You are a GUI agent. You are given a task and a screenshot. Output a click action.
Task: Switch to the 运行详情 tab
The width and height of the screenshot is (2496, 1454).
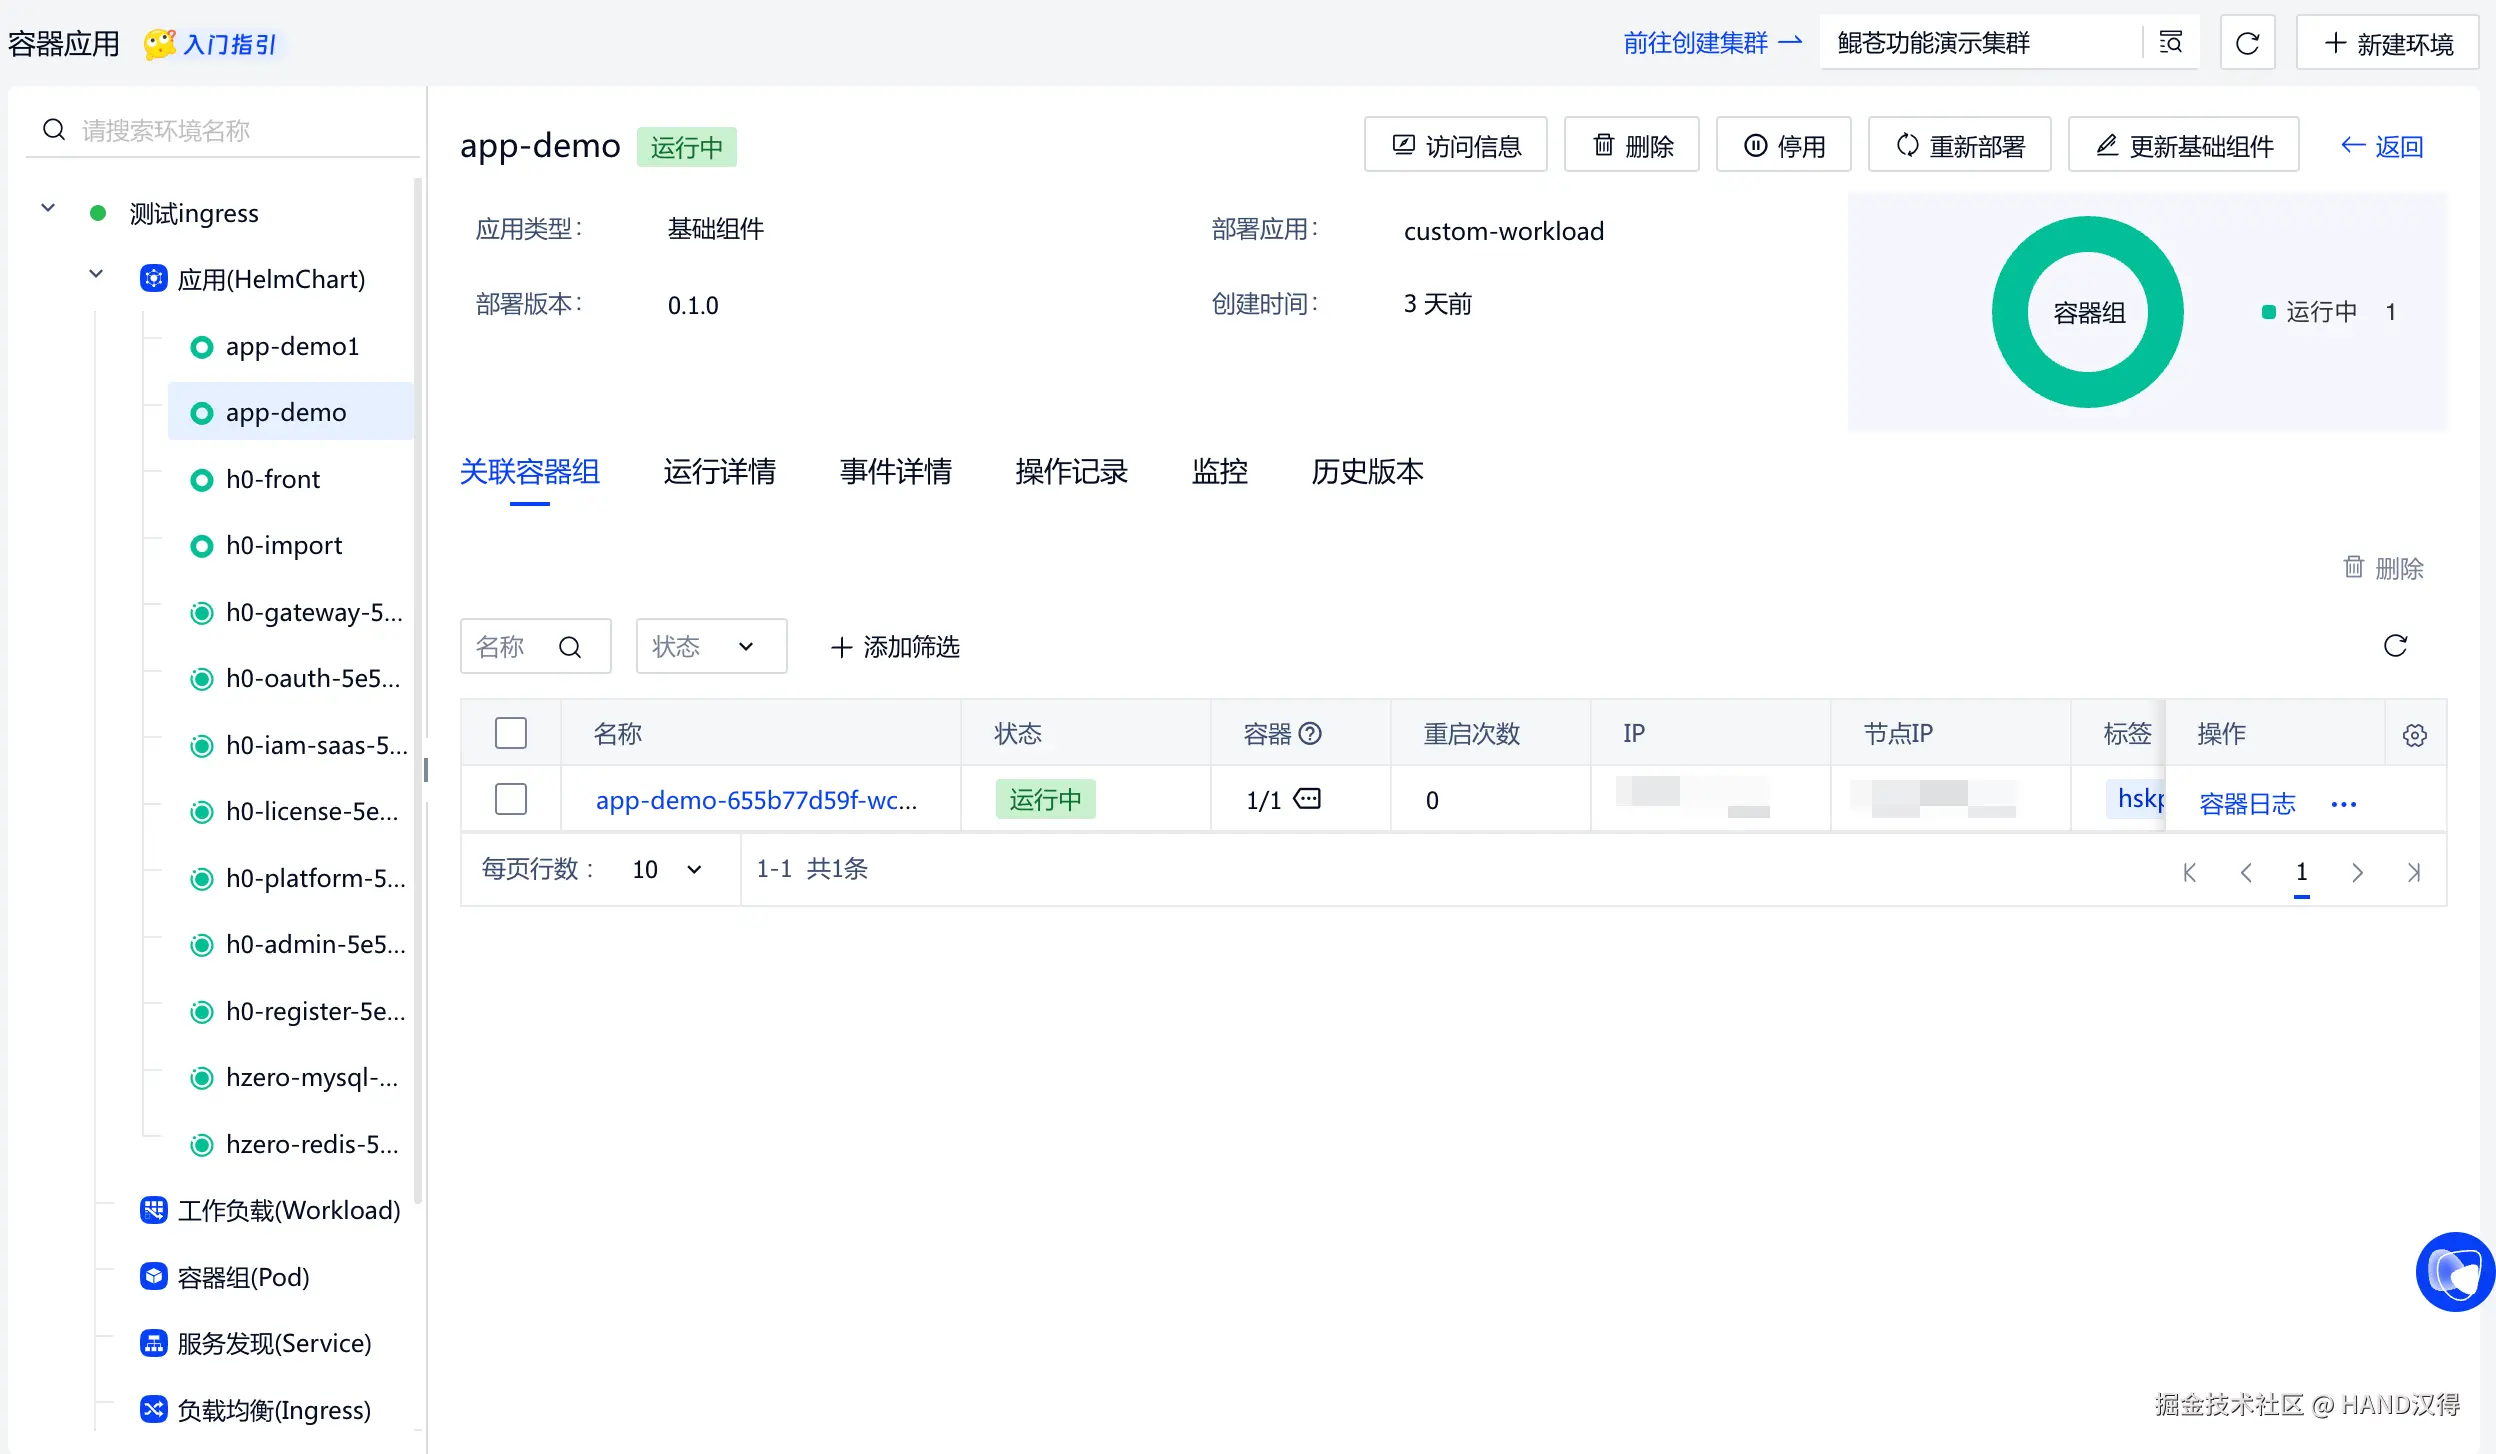click(719, 472)
